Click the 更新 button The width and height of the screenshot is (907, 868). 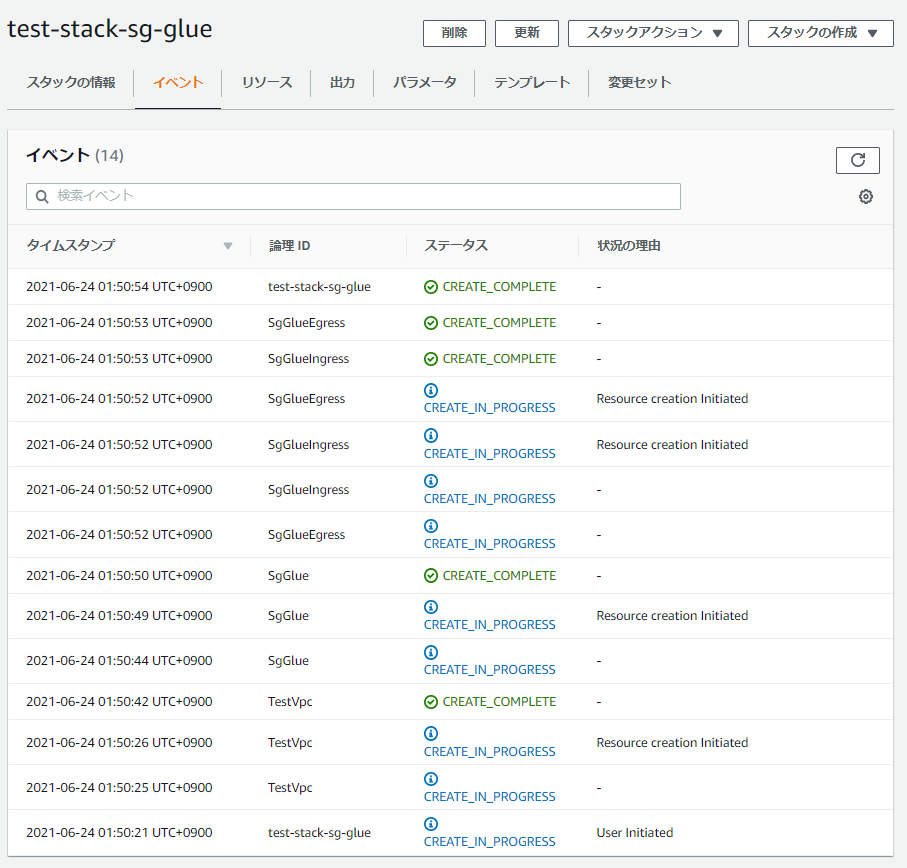pyautogui.click(x=526, y=33)
